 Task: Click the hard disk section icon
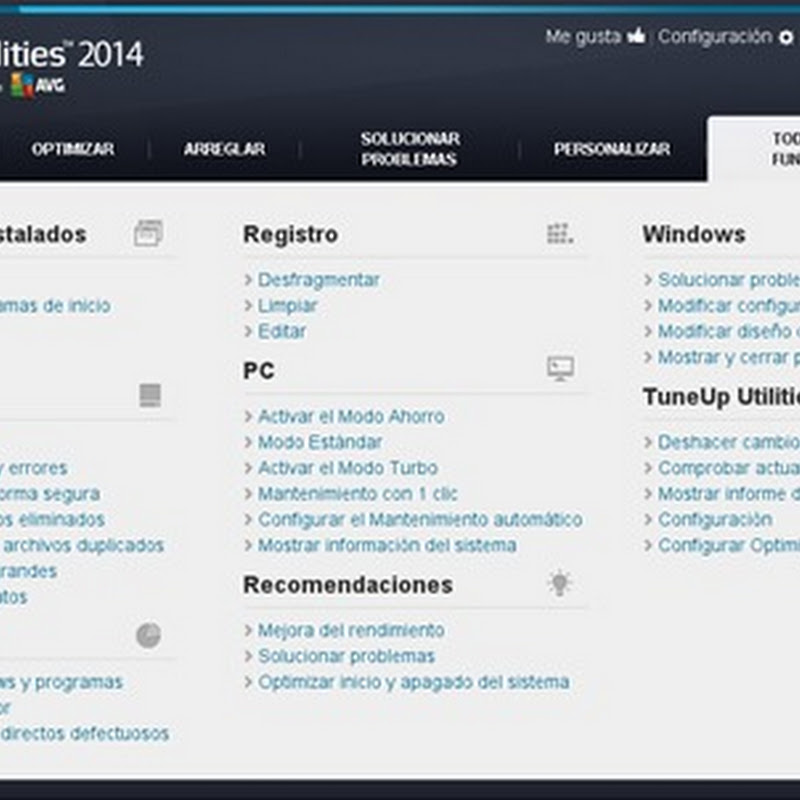pos(150,395)
